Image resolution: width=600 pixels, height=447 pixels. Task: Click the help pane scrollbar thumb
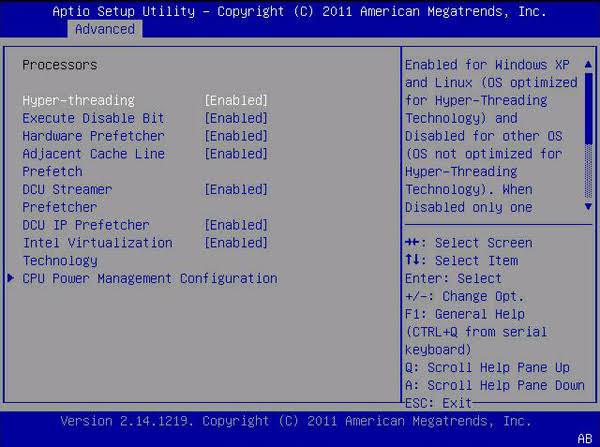(589, 109)
